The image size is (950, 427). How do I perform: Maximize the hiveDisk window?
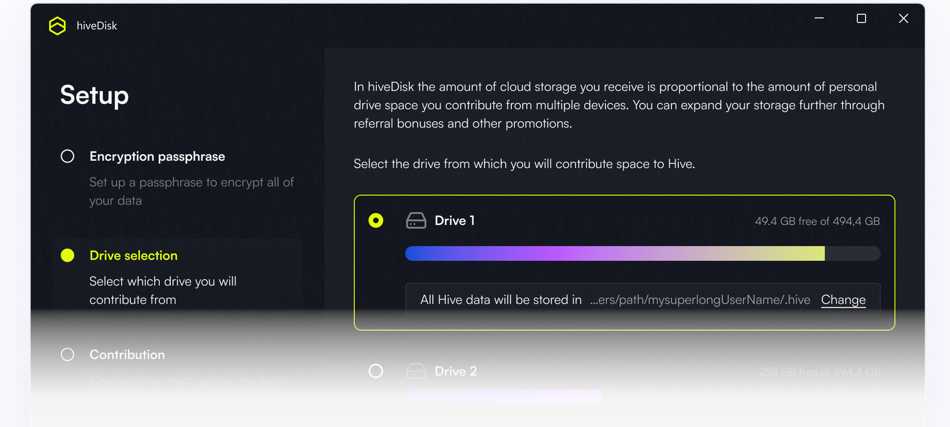click(861, 19)
